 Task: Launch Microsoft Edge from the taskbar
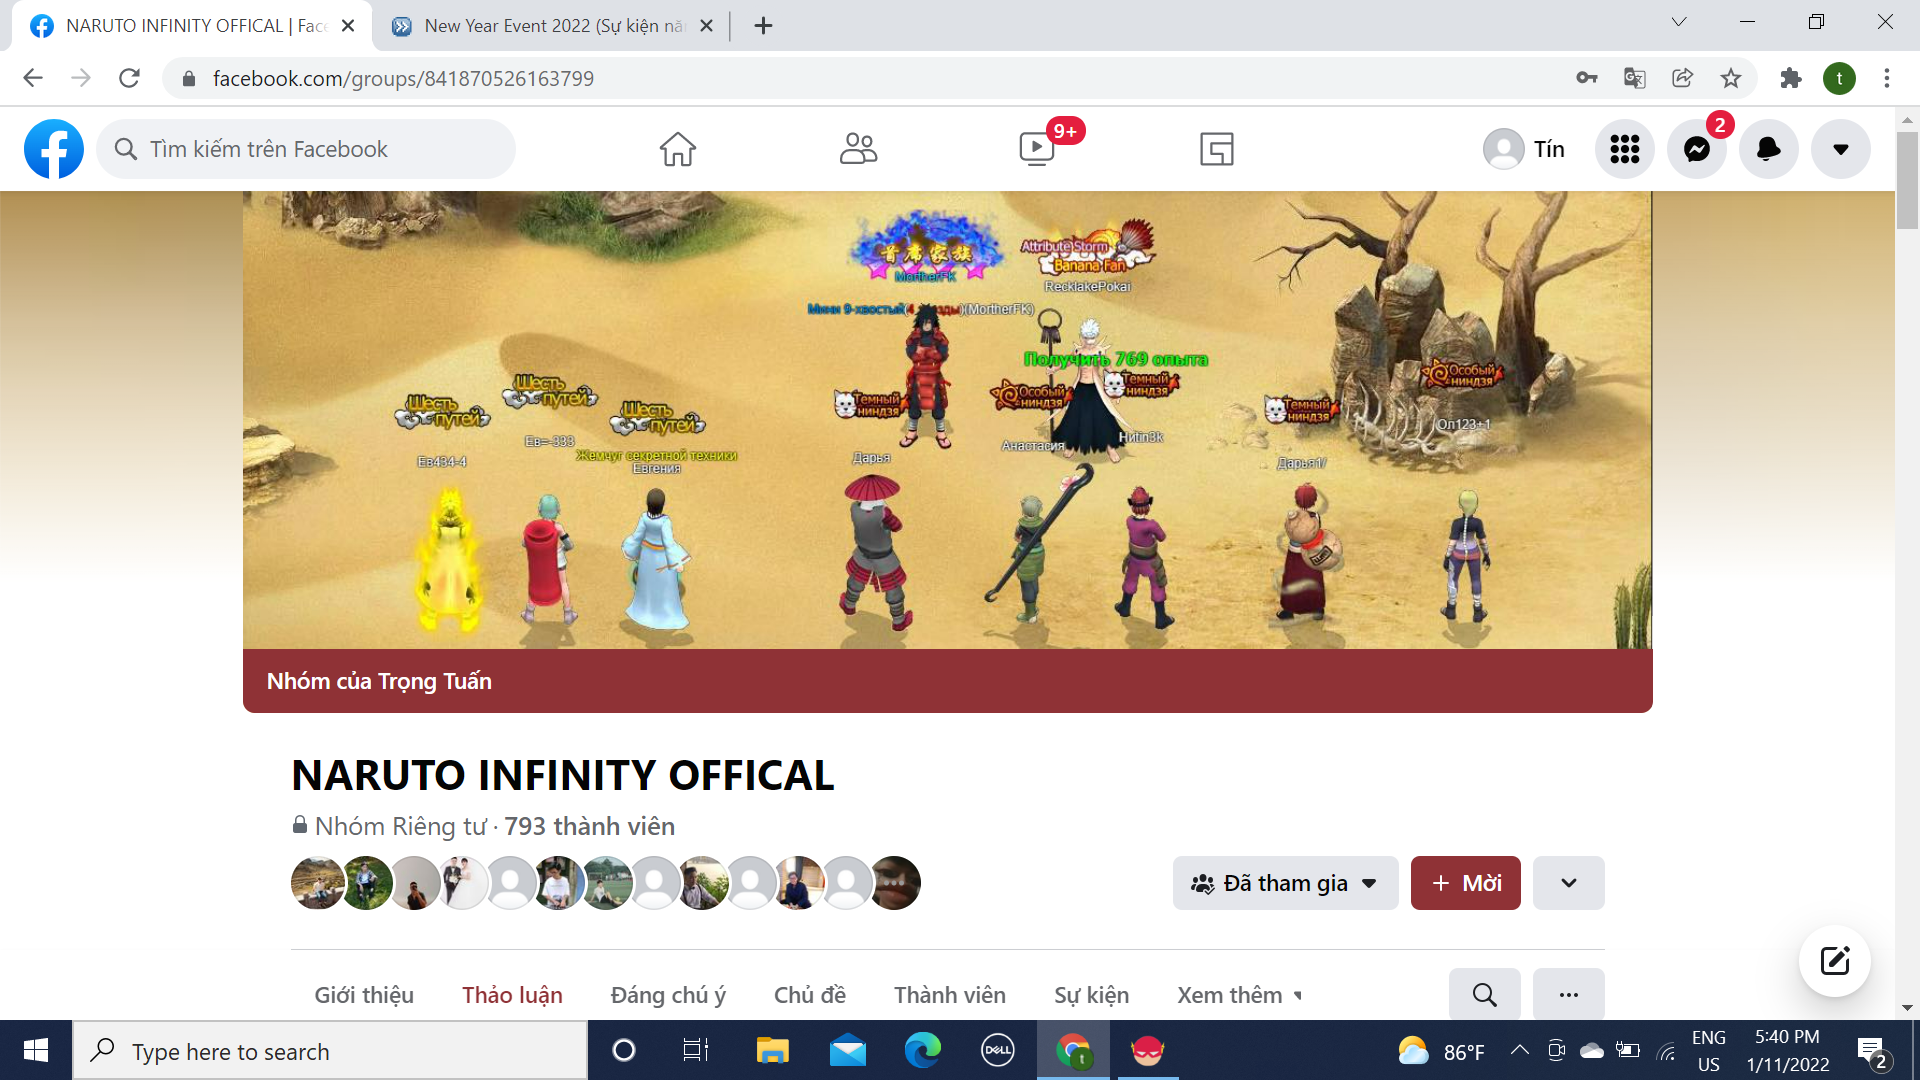[x=923, y=1051]
